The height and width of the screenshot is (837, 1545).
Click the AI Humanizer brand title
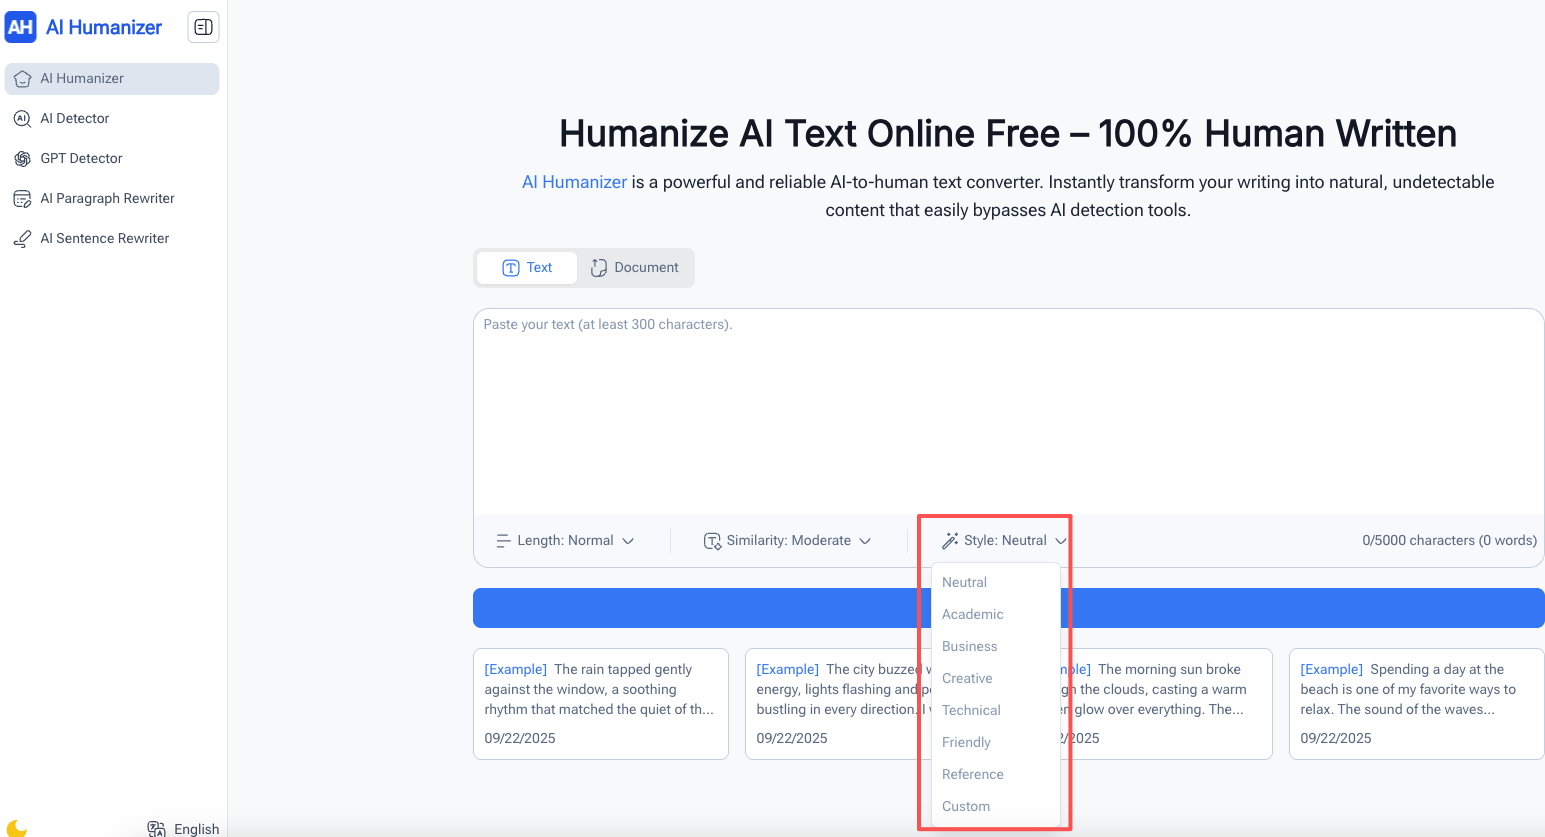click(x=104, y=27)
